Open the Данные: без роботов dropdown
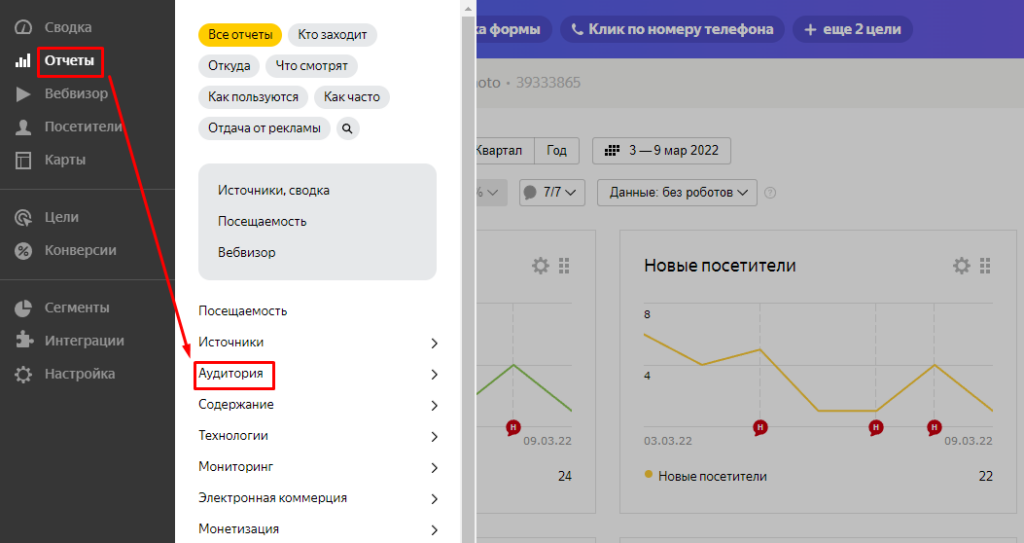 [677, 192]
